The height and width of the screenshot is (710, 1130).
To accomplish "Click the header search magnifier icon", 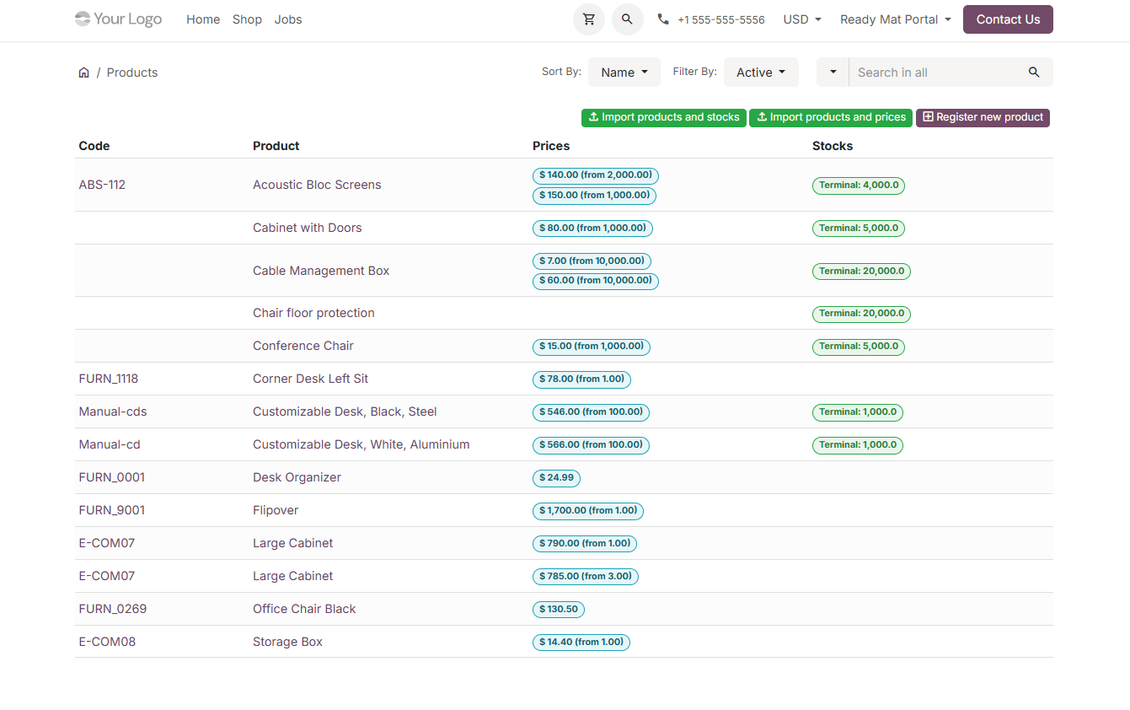I will 627,19.
